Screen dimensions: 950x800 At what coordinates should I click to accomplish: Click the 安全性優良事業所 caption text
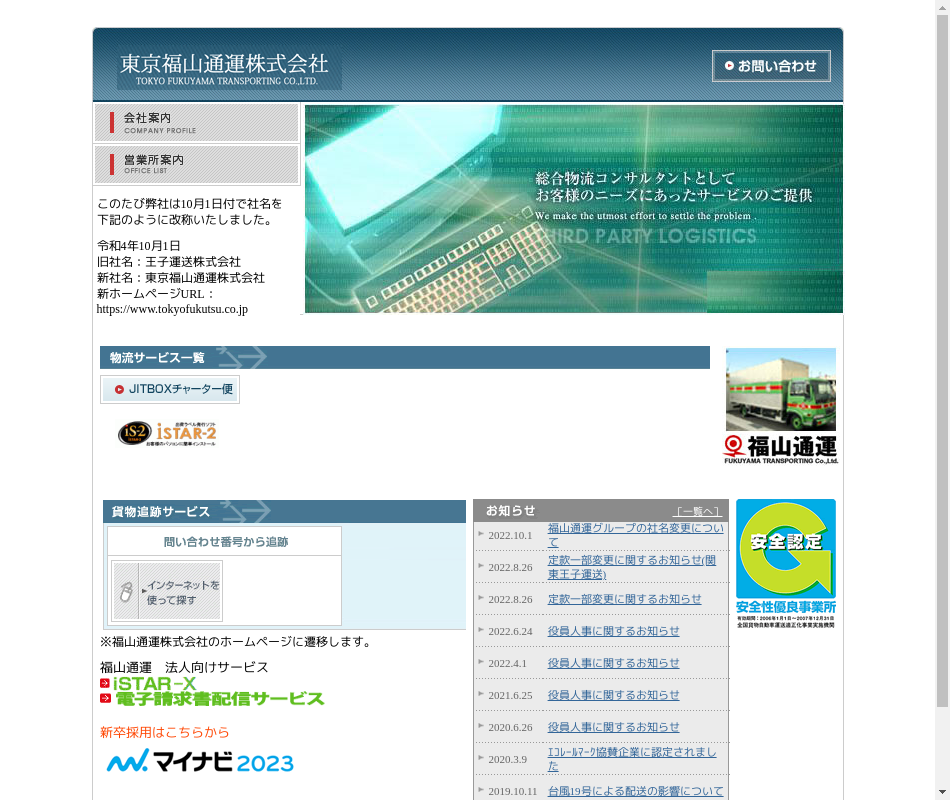coord(786,607)
